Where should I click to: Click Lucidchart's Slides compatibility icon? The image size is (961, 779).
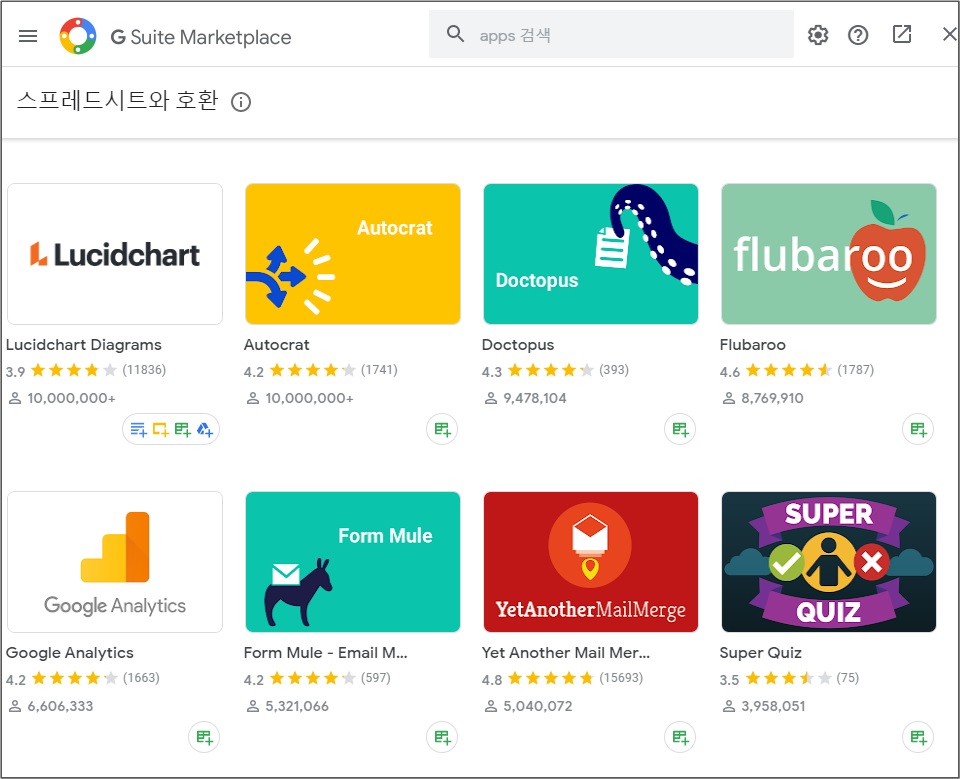[x=161, y=430]
